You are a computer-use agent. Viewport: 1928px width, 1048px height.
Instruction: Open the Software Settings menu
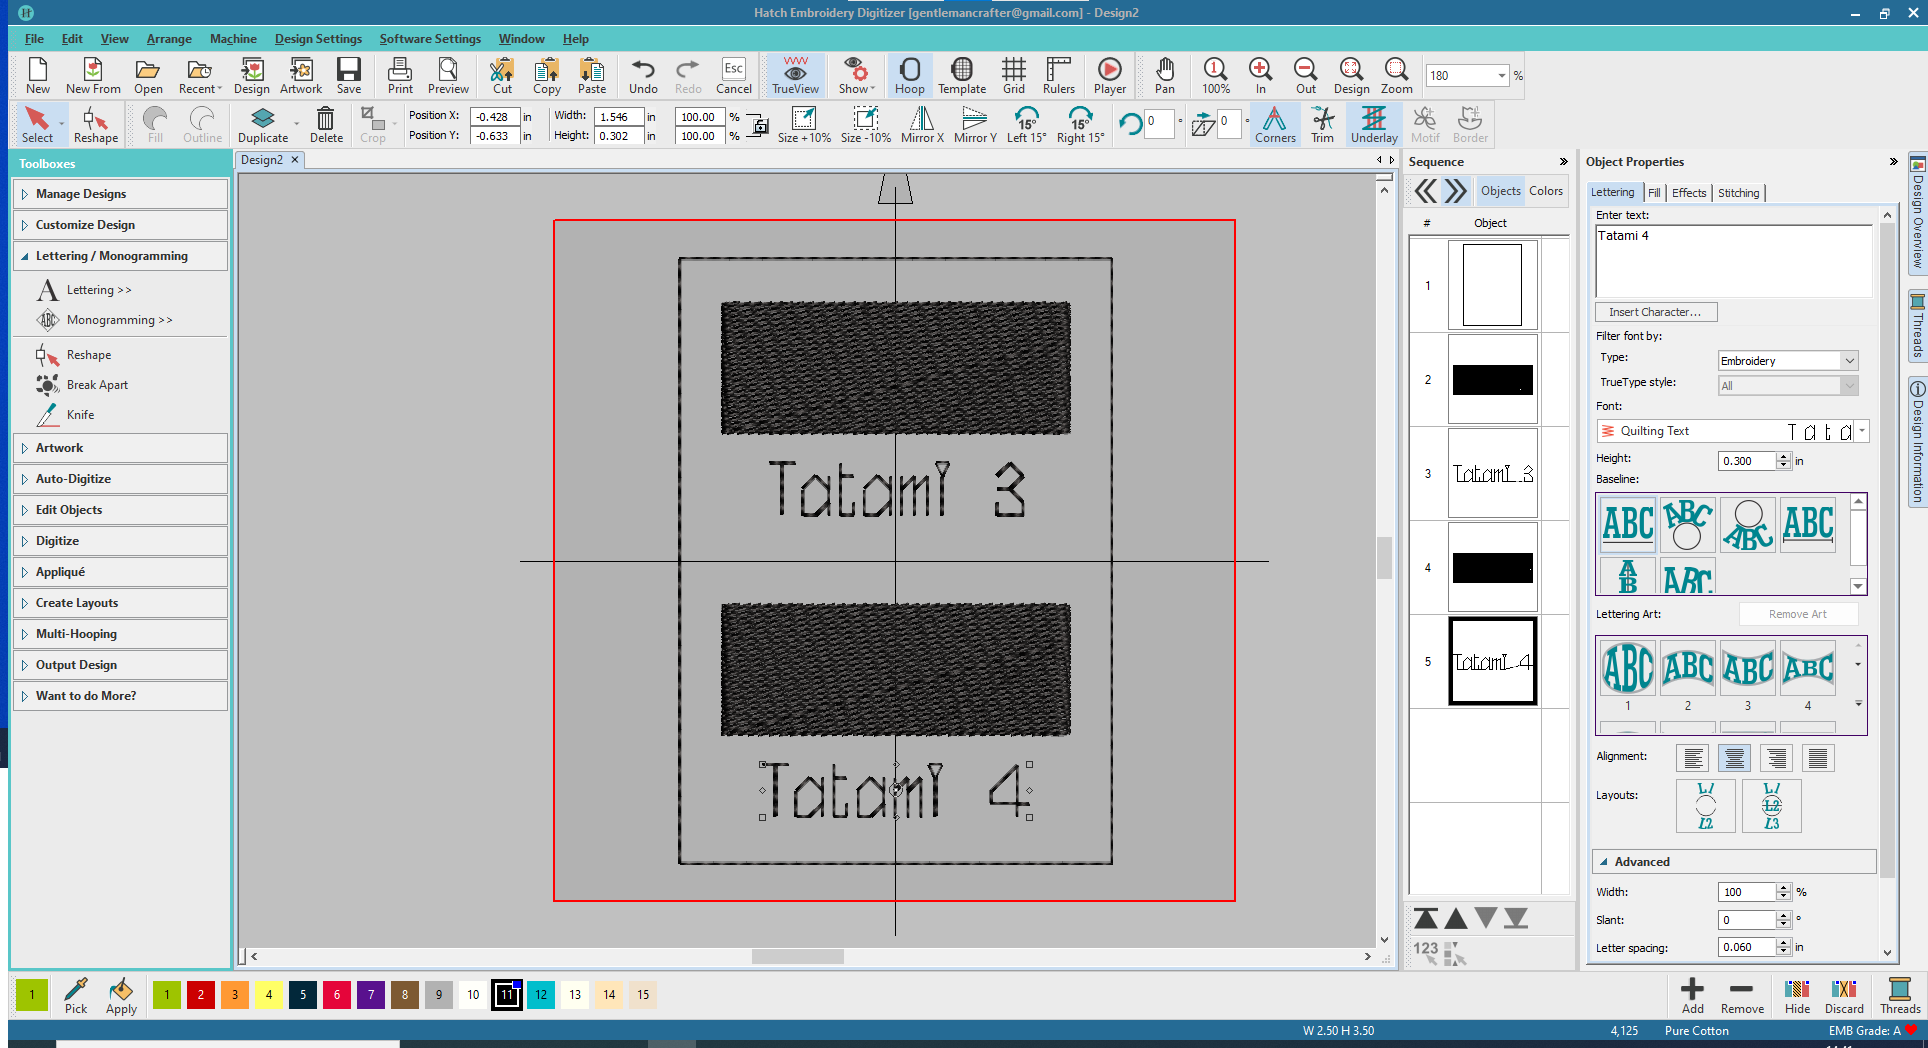pos(430,39)
